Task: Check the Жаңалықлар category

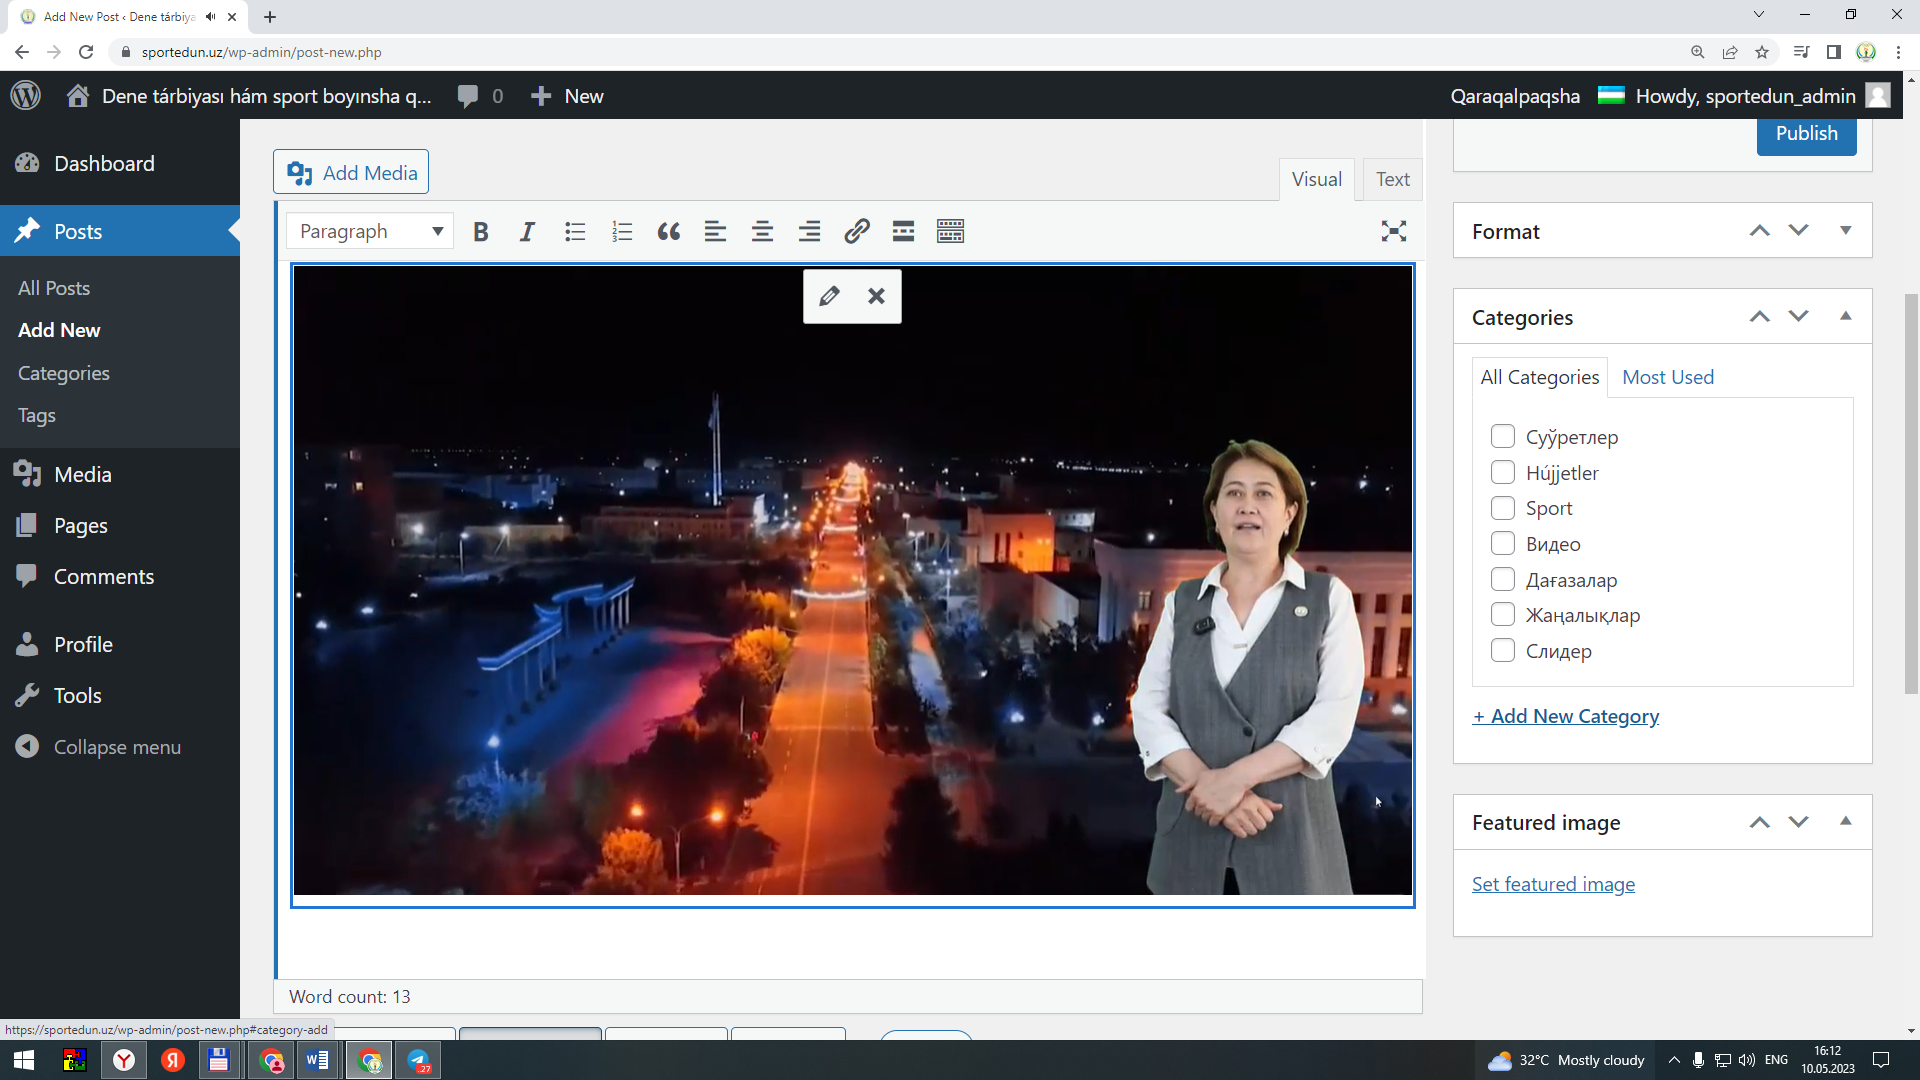Action: (1502, 615)
